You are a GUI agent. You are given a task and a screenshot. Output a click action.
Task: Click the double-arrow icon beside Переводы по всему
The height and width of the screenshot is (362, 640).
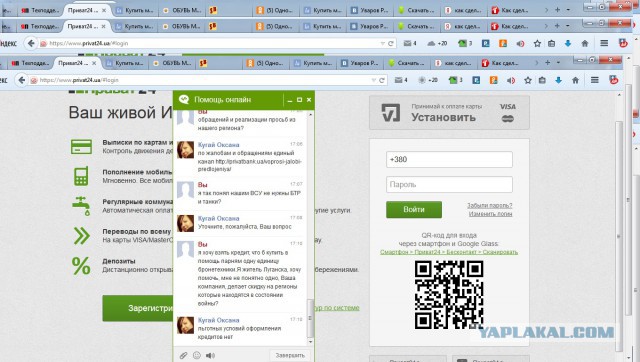click(x=81, y=235)
